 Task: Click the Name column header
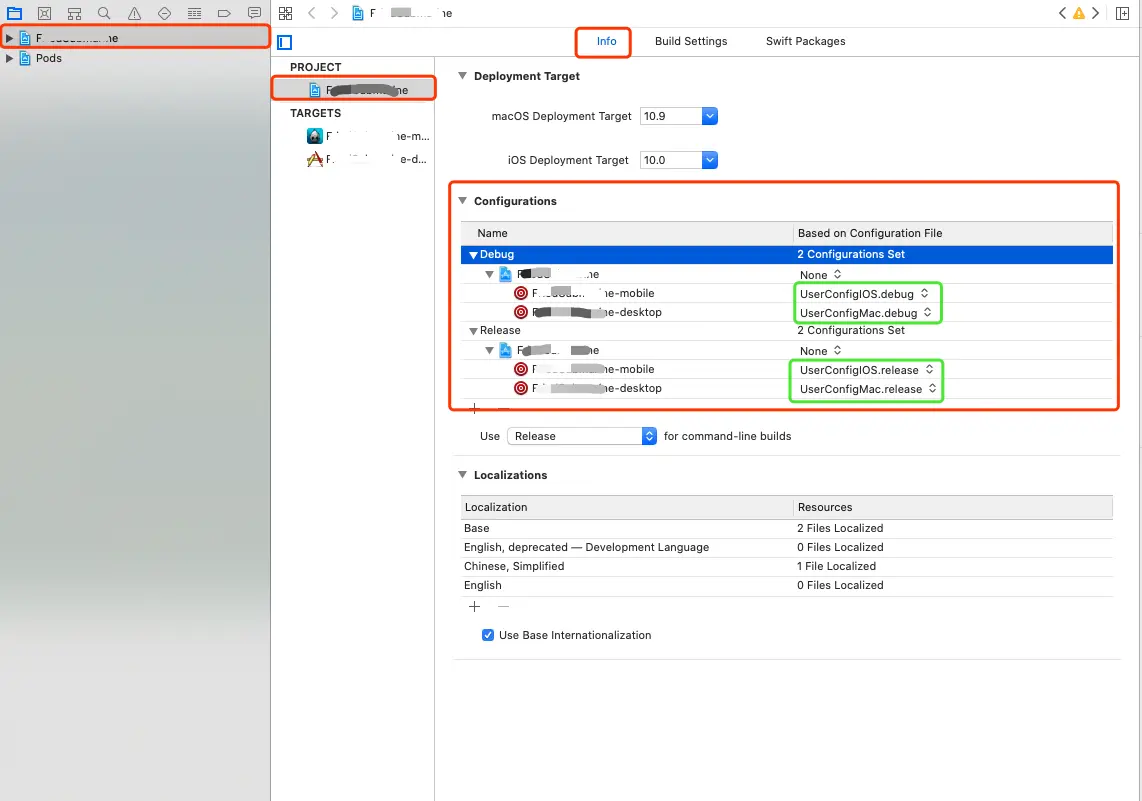tap(626, 233)
